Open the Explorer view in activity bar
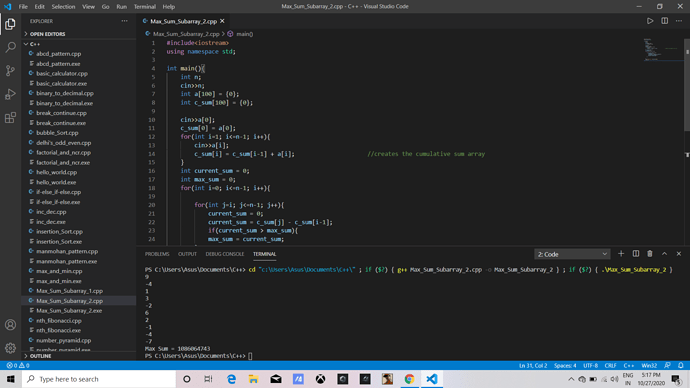Screen dimensions: 690x388 10,24
